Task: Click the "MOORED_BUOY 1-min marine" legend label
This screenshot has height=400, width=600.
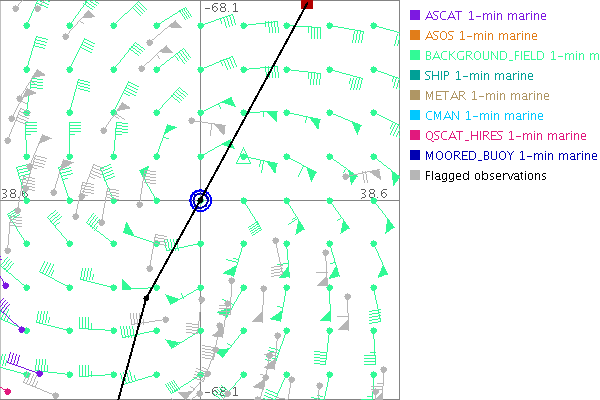Action: tap(510, 156)
